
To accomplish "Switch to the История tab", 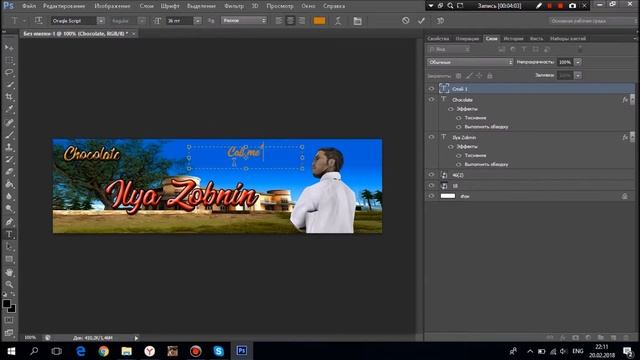I will (x=513, y=39).
